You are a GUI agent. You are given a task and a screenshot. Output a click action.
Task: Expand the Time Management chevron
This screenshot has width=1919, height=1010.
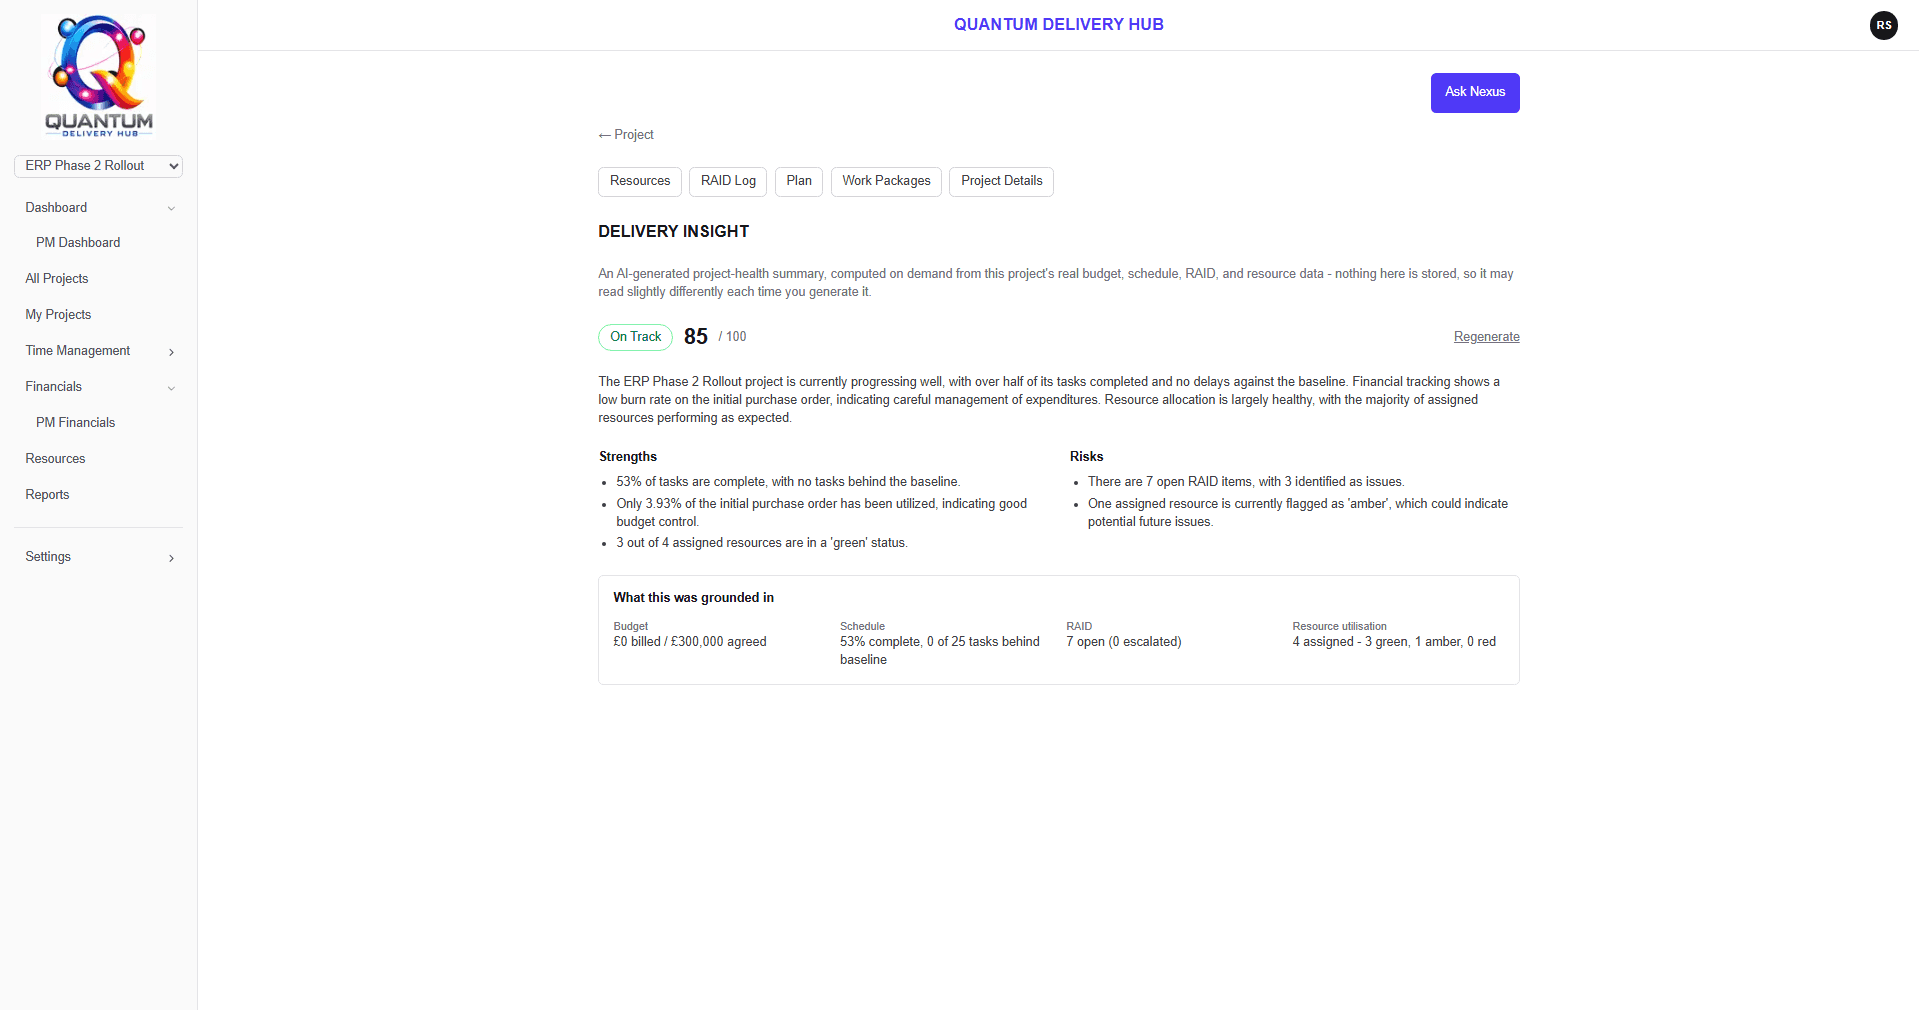click(x=171, y=352)
